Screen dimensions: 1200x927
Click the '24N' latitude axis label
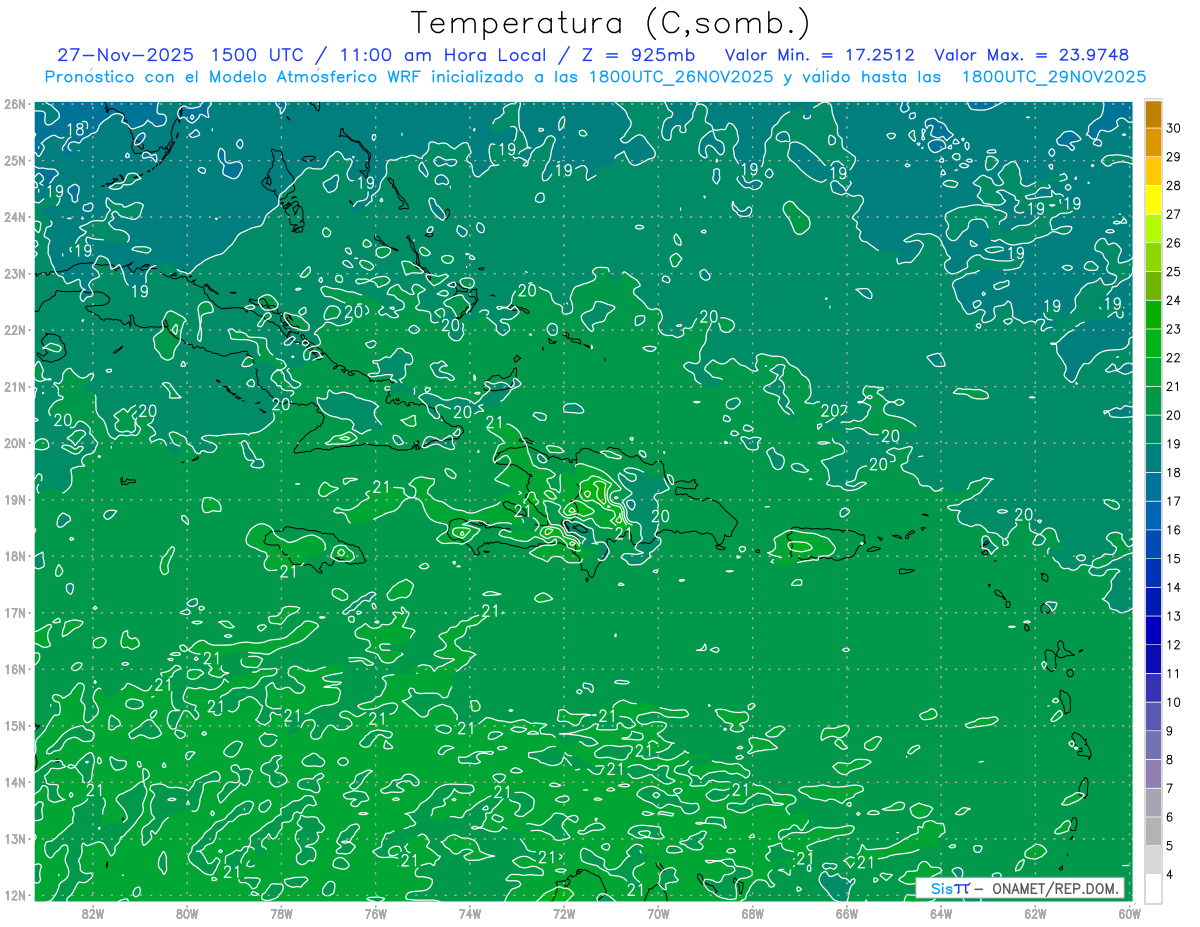click(14, 217)
